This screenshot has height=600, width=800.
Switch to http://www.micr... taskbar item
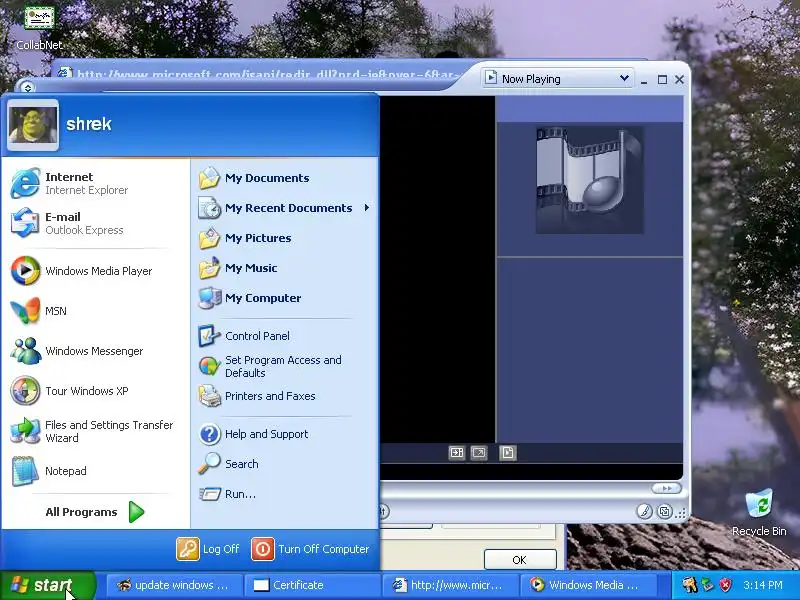[449, 585]
